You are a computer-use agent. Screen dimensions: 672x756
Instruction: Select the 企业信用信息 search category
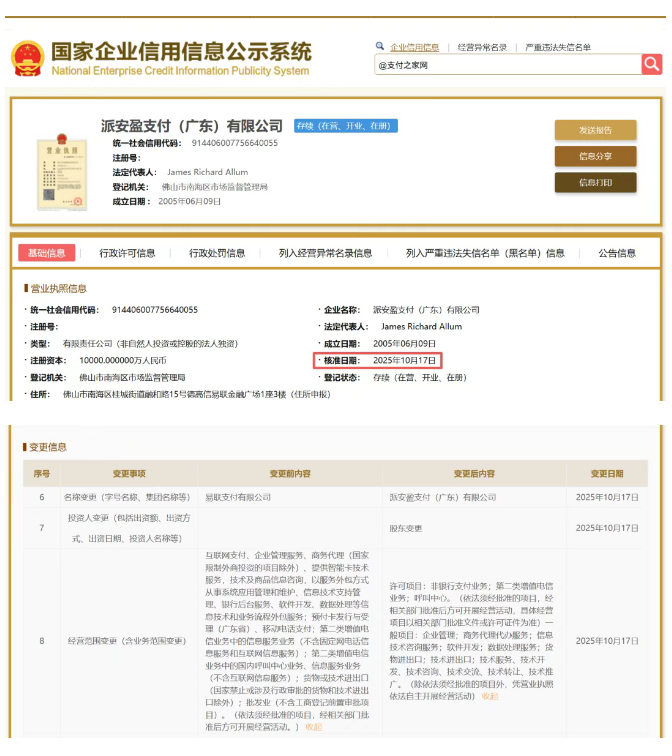pyautogui.click(x=414, y=47)
